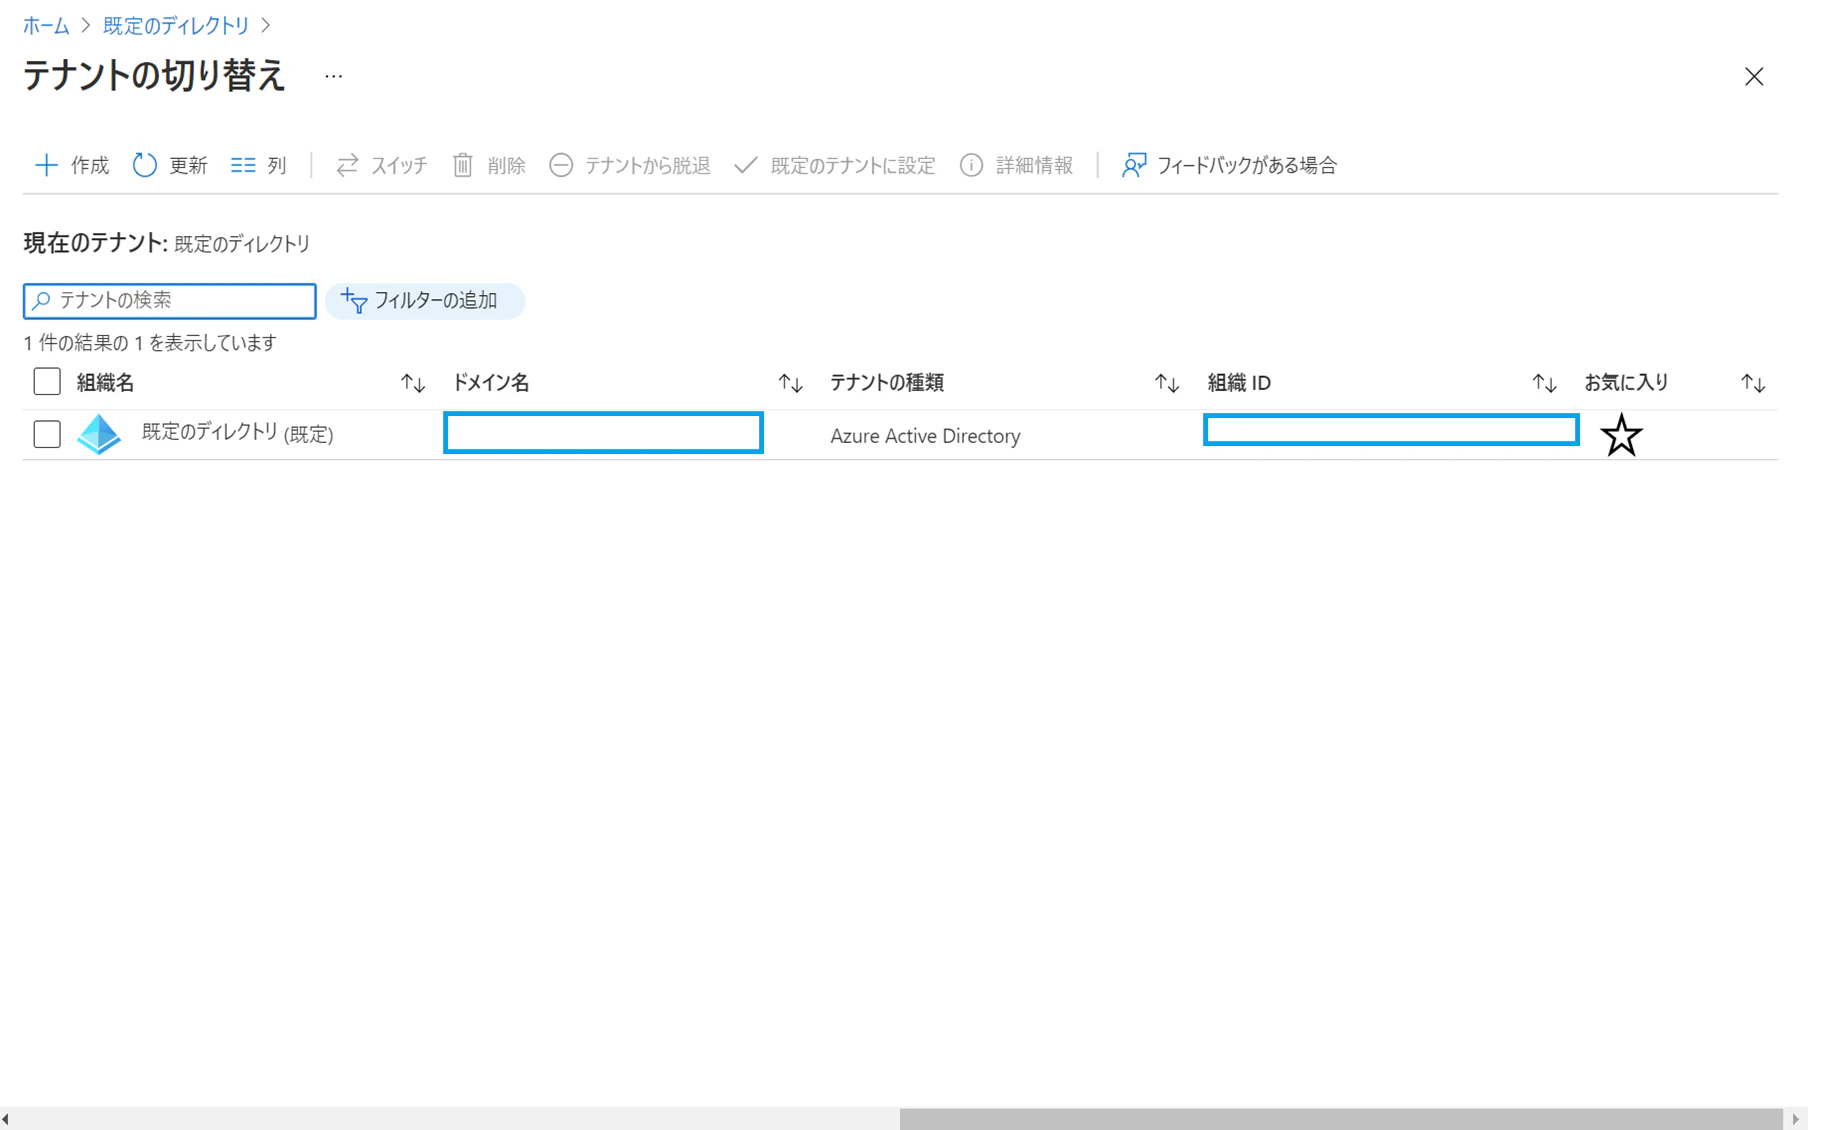The height and width of the screenshot is (1130, 1829).
Task: Open the 列 columns editor
Action: point(259,165)
